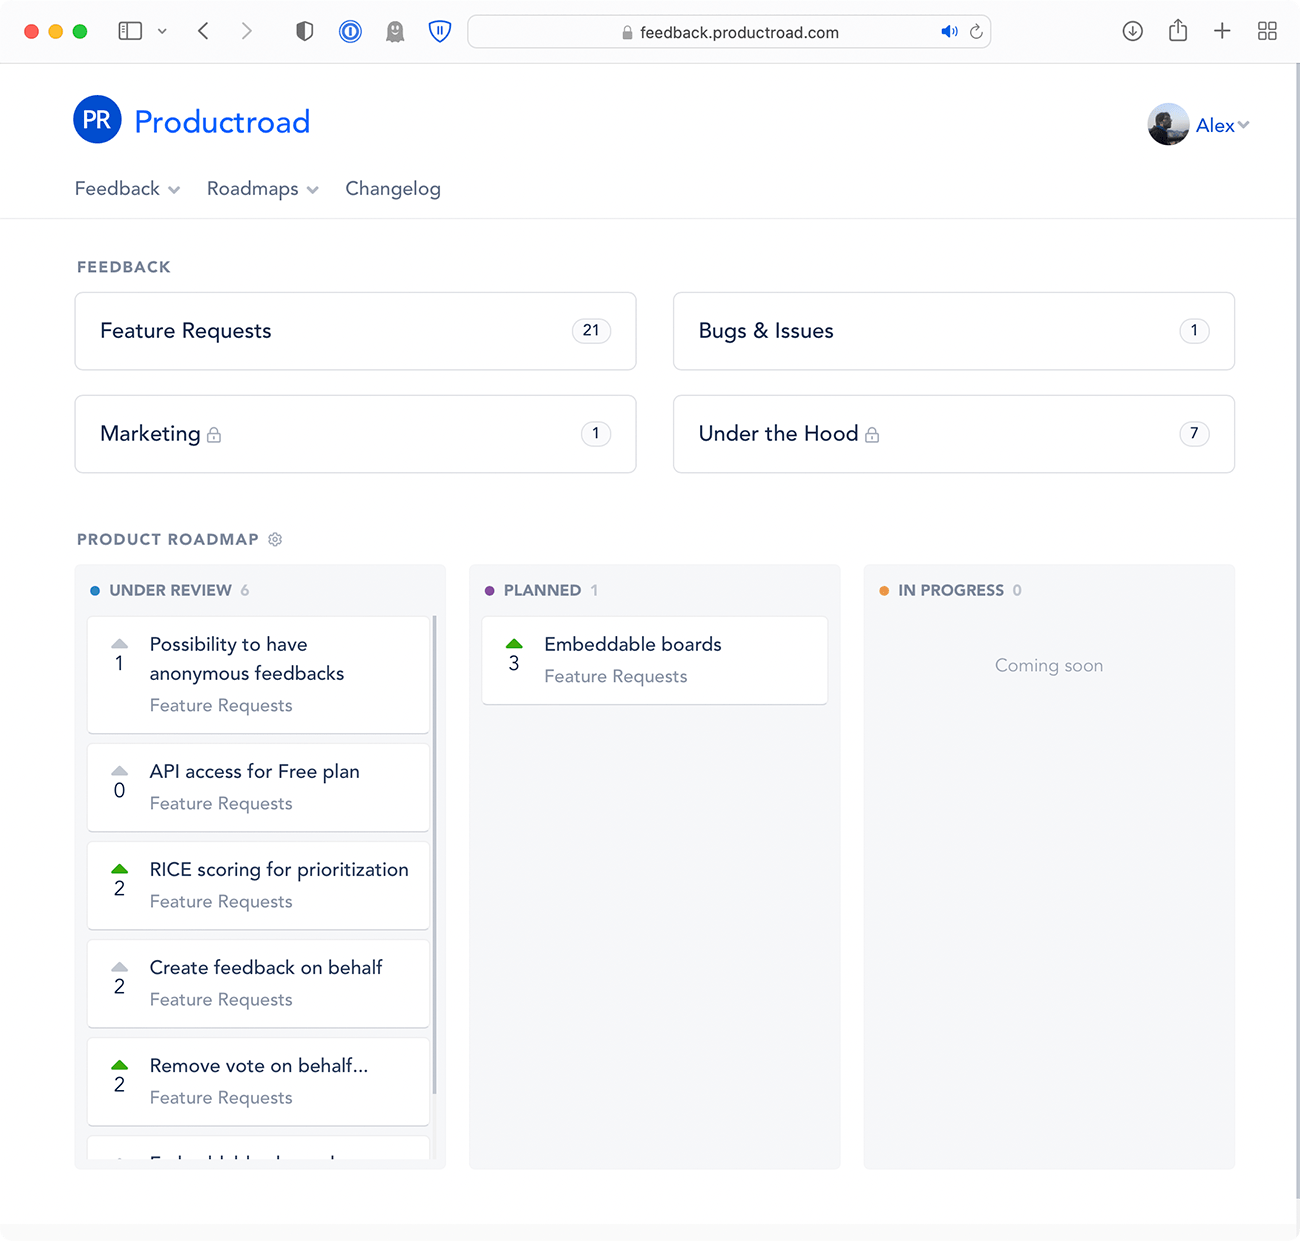Click the PLANNED column header

pos(542,590)
